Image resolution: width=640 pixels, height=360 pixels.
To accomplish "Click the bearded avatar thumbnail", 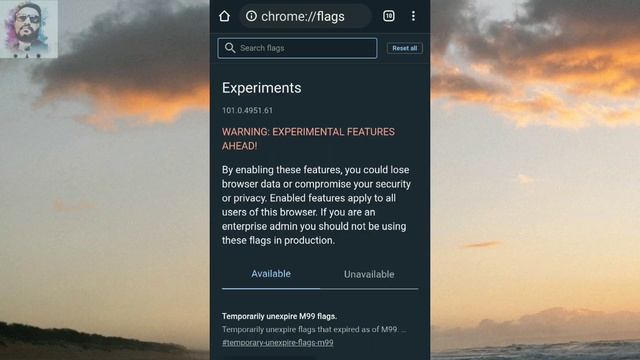I will point(29,29).
